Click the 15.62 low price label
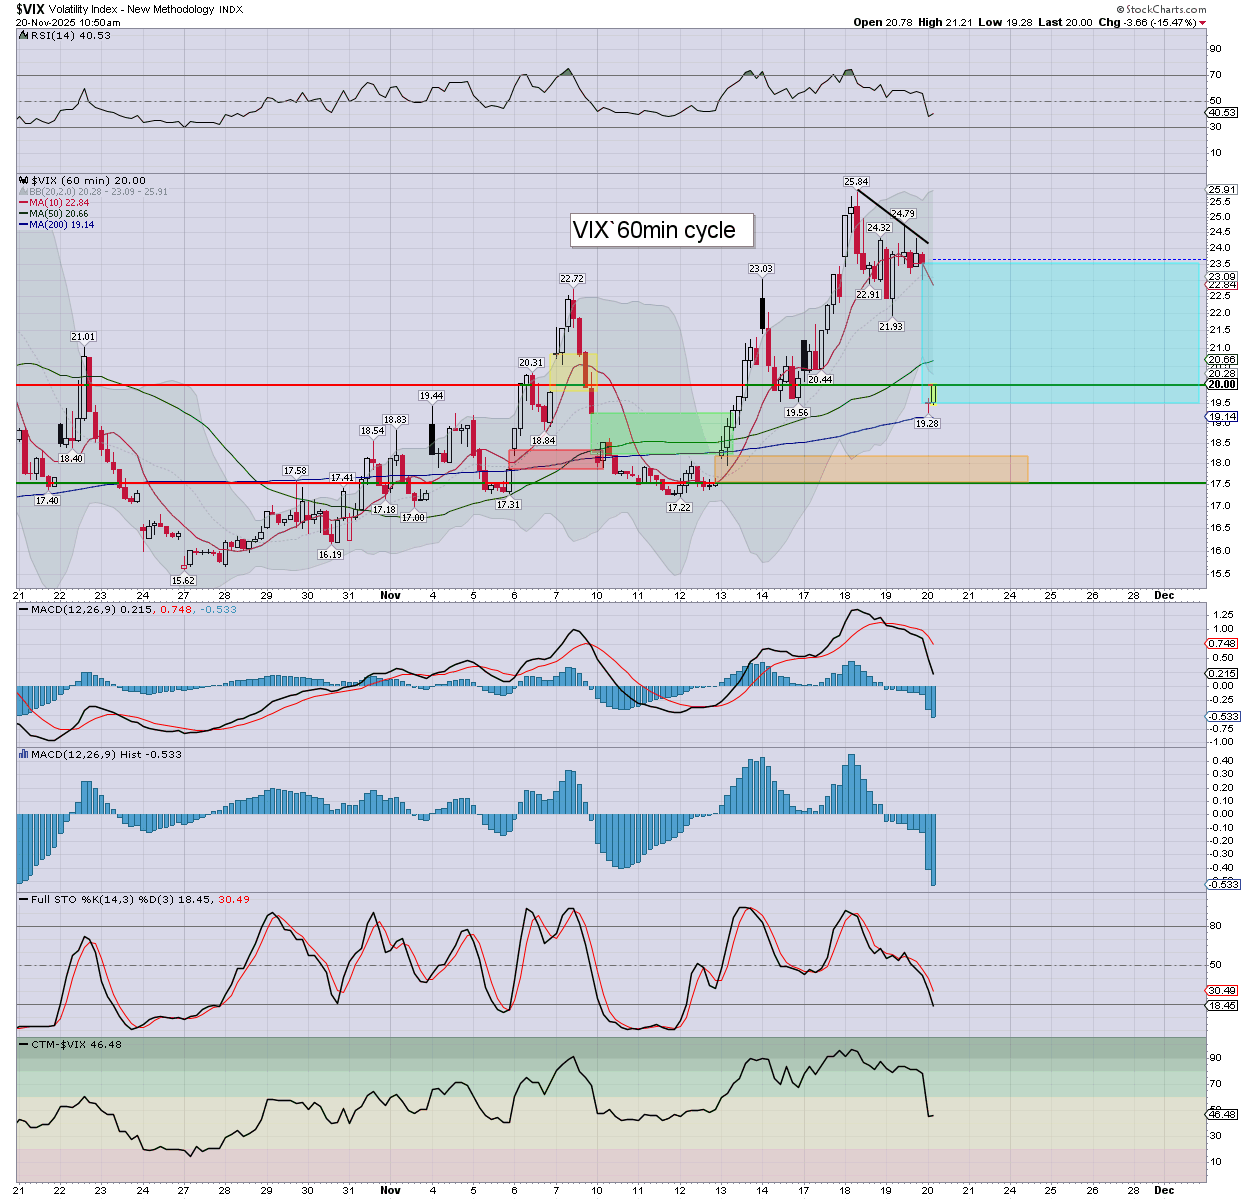 coord(183,580)
